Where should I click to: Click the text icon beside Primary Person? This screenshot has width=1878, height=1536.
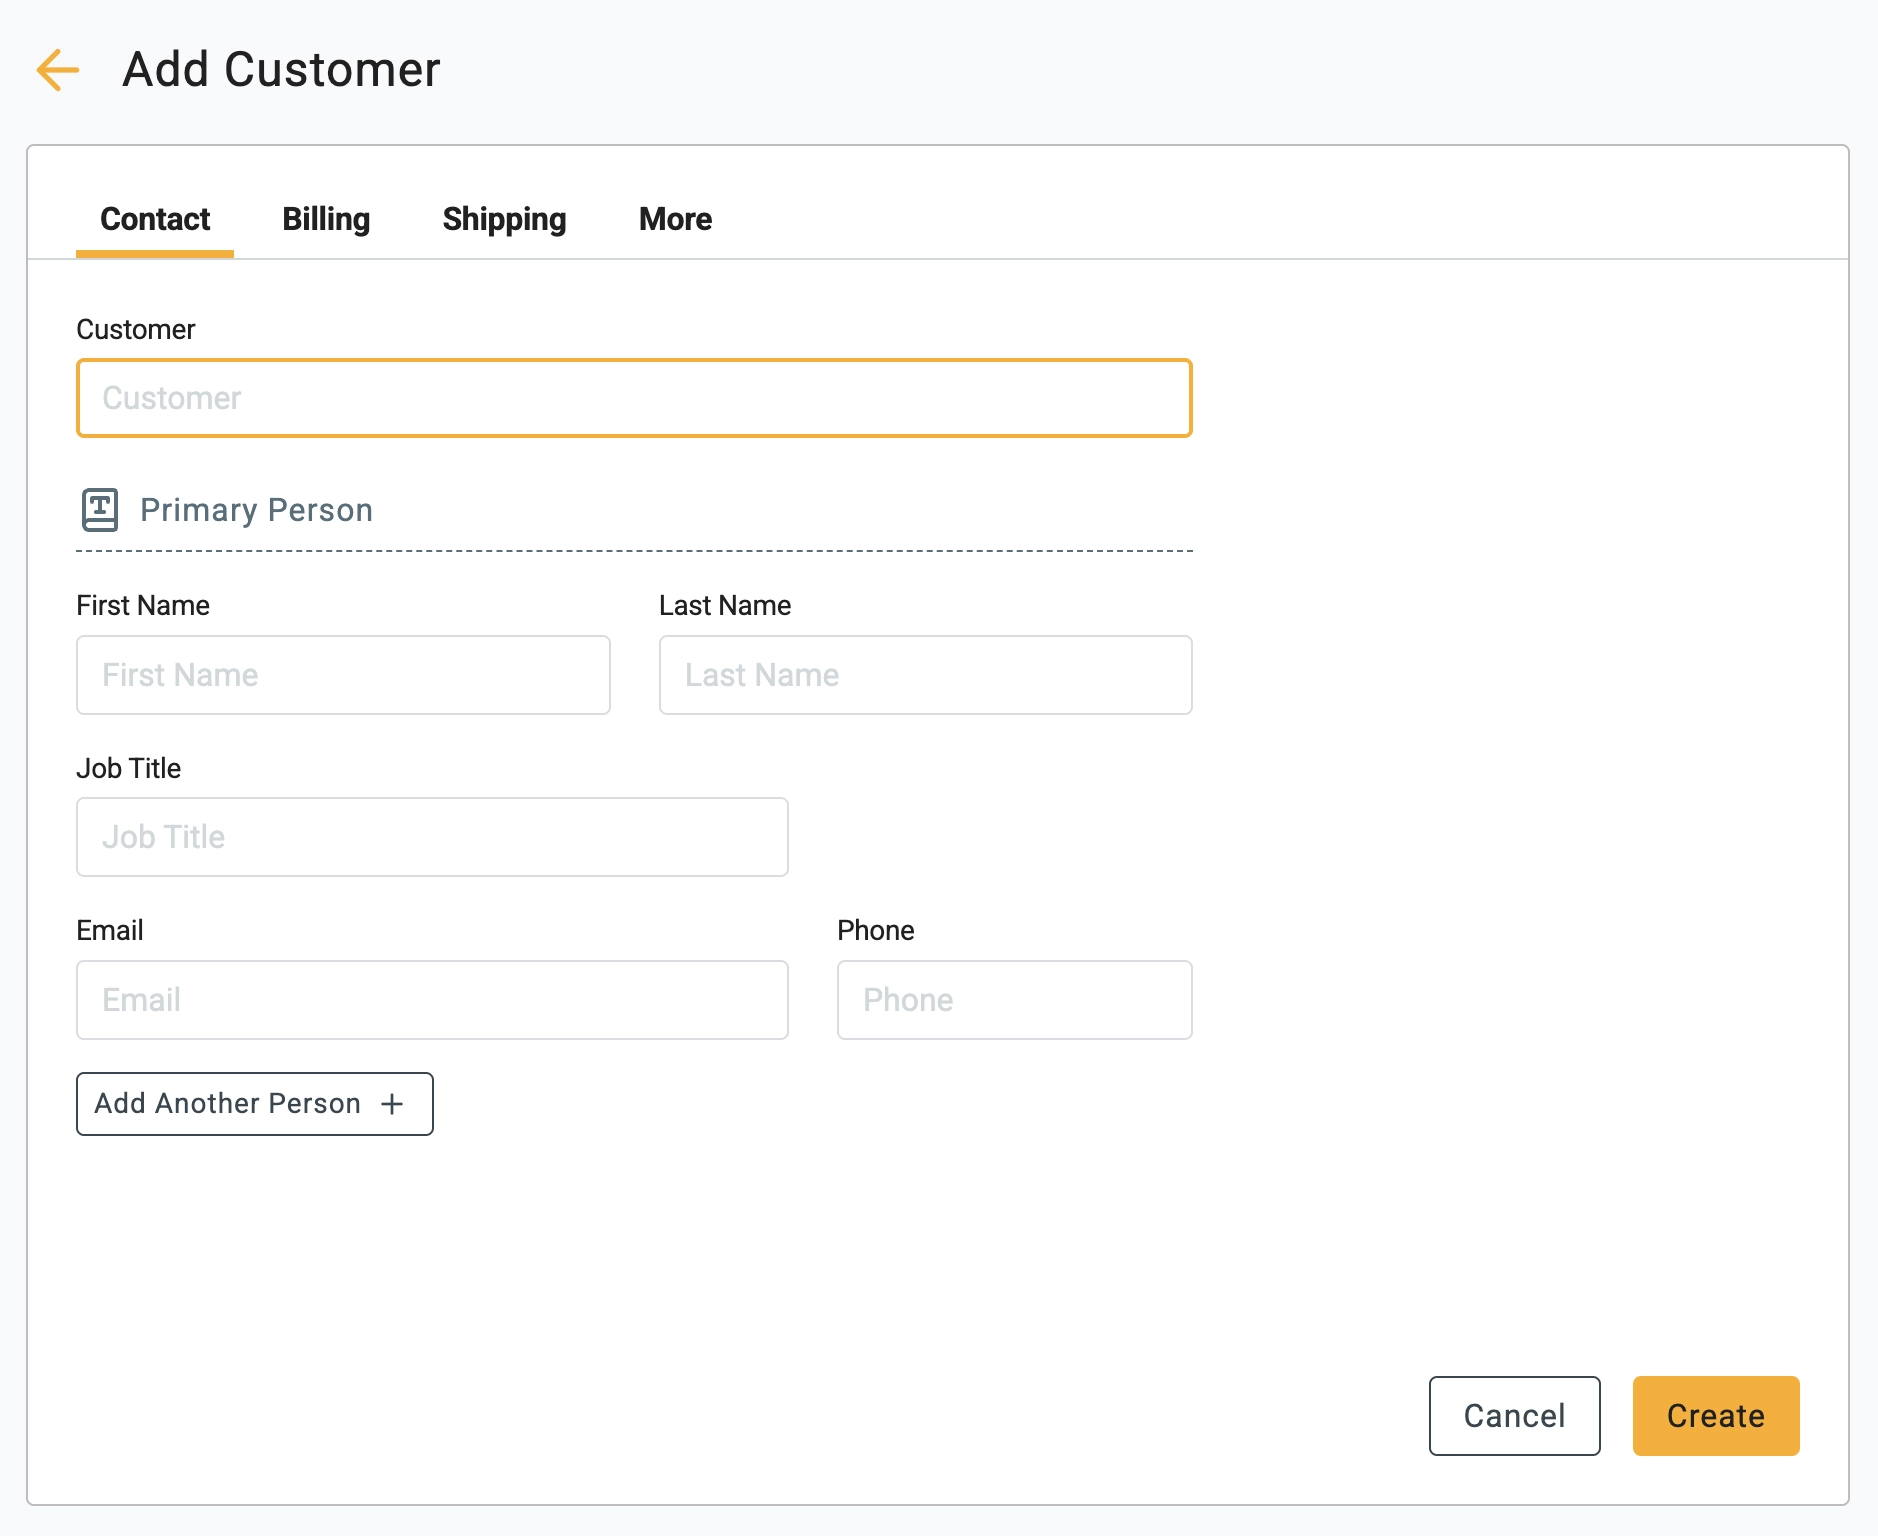coord(99,509)
